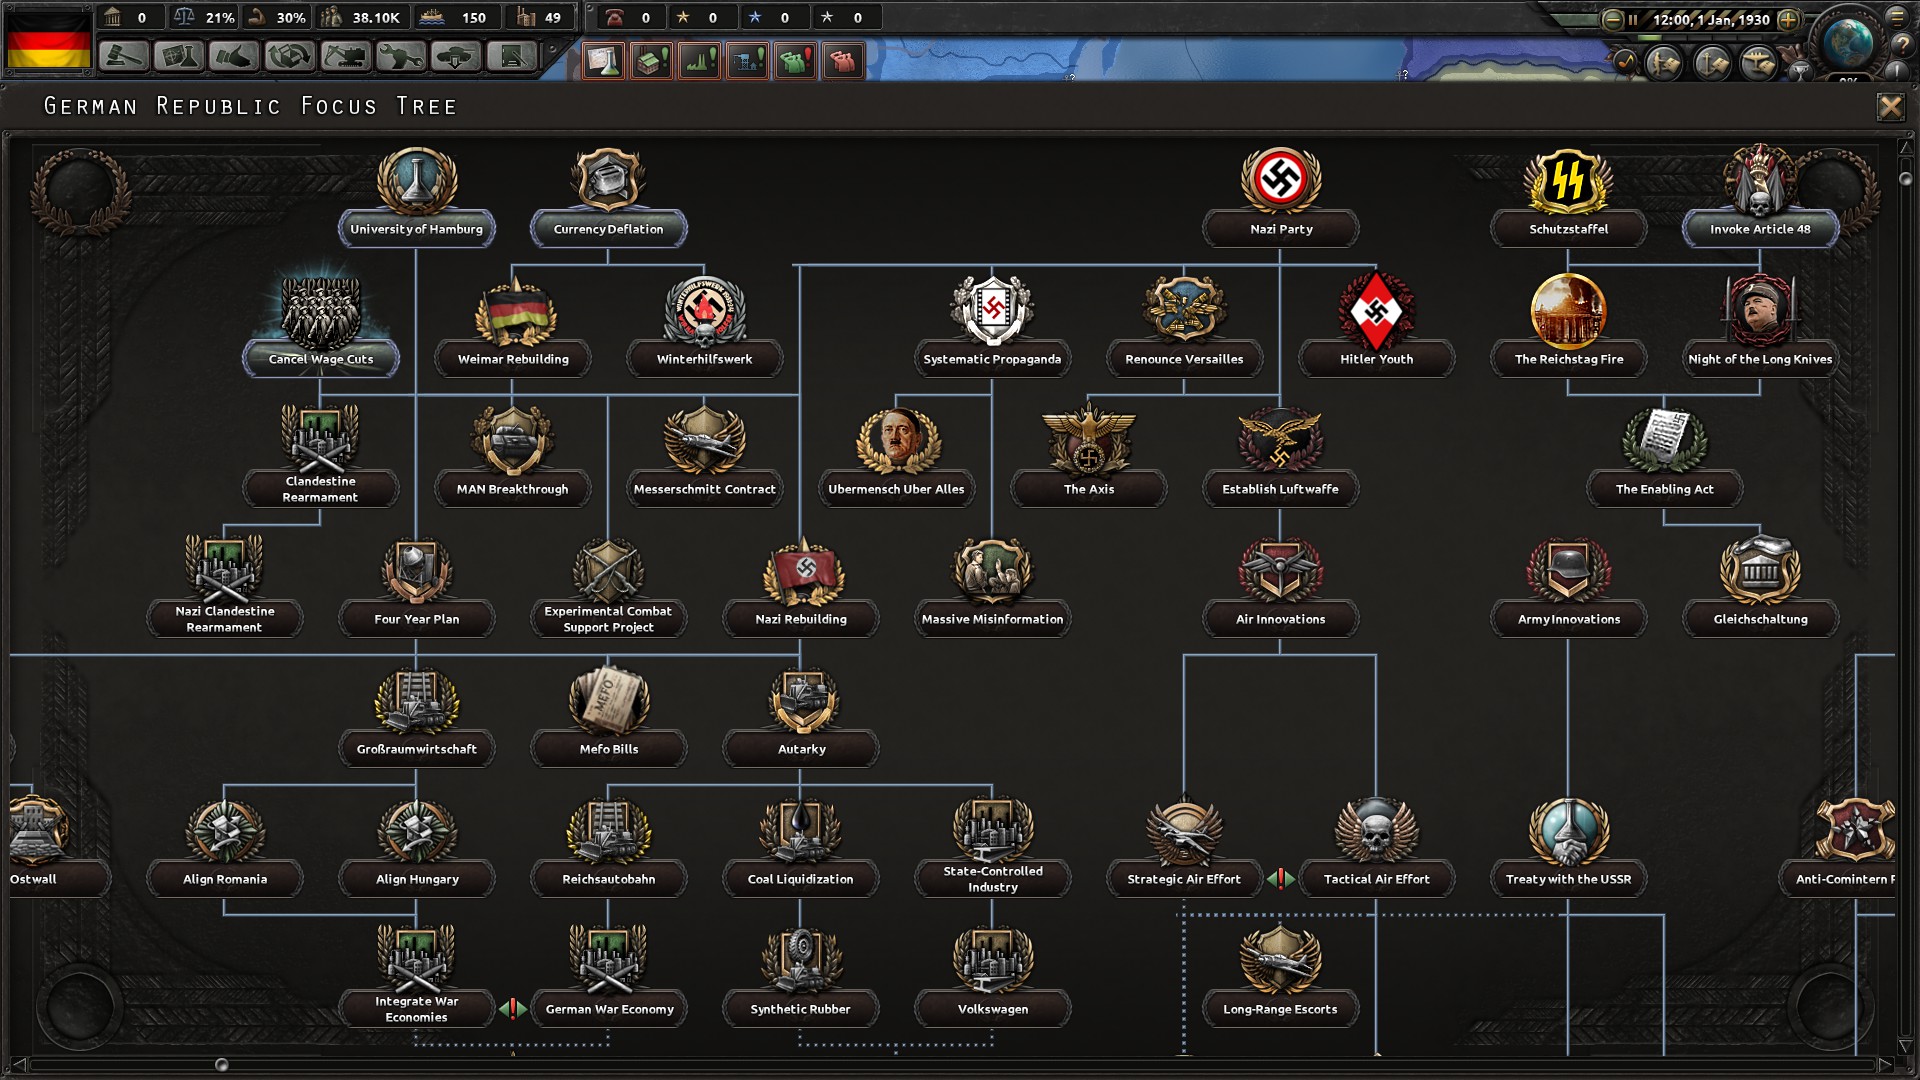
Task: Click the horizontal scrollbar right arrow
Action: pyautogui.click(x=1885, y=1065)
